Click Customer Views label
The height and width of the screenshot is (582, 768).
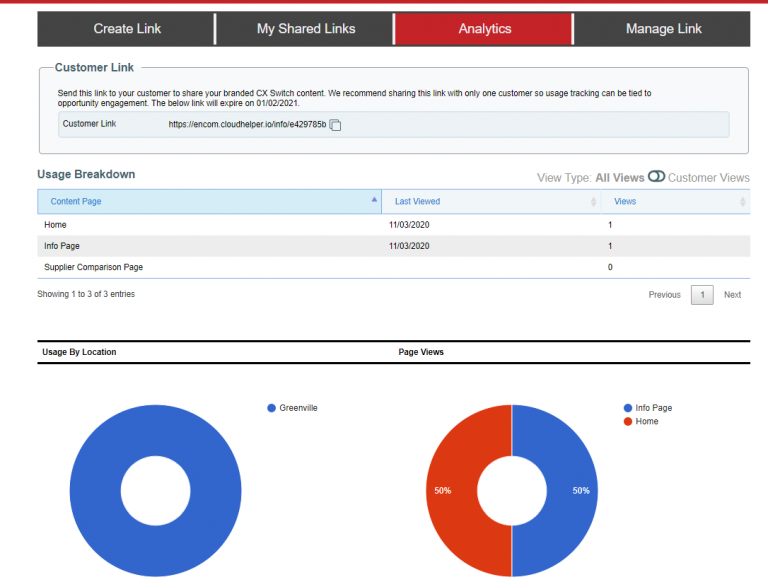tap(708, 178)
